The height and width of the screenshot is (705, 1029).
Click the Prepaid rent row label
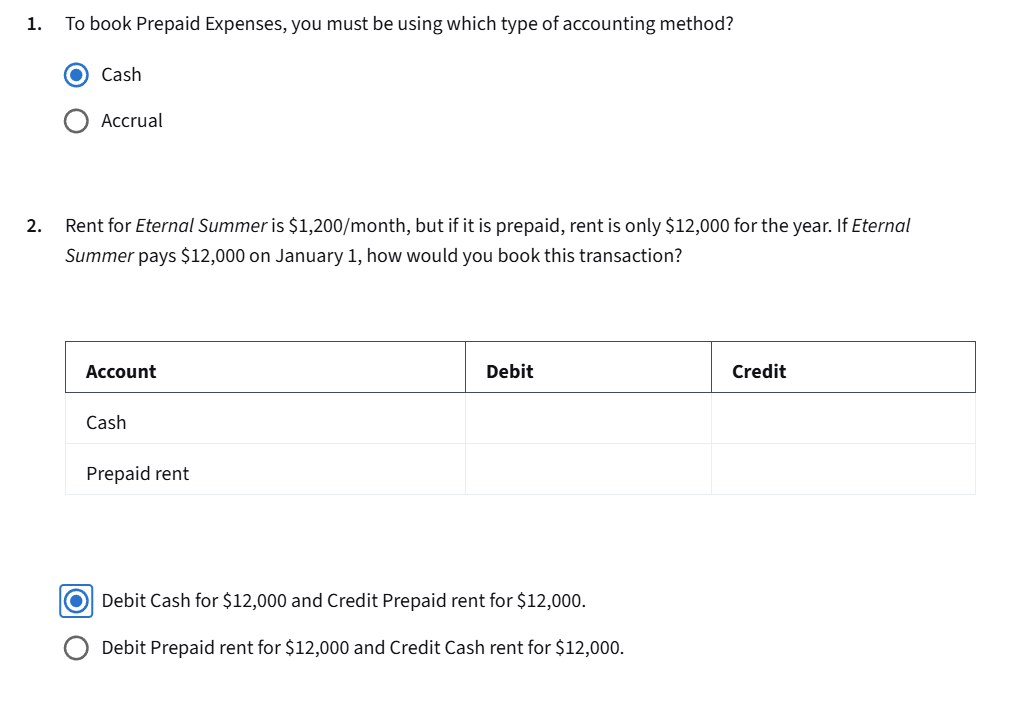tap(137, 473)
